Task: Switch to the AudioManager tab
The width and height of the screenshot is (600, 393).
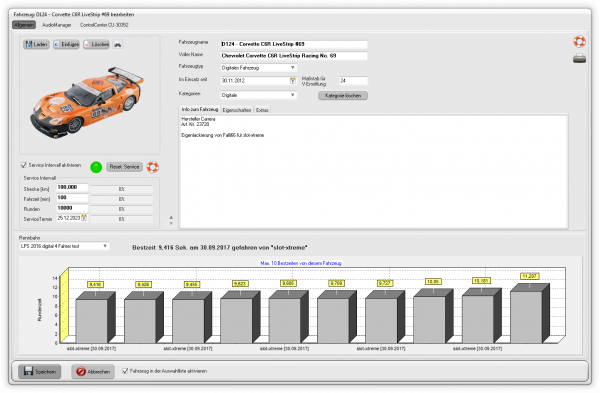Action: (57, 25)
